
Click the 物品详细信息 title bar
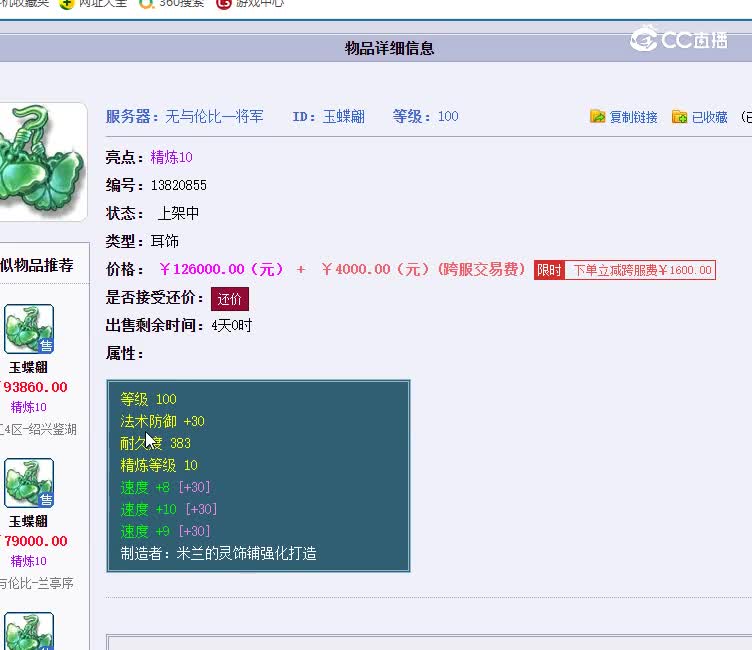pyautogui.click(x=376, y=48)
